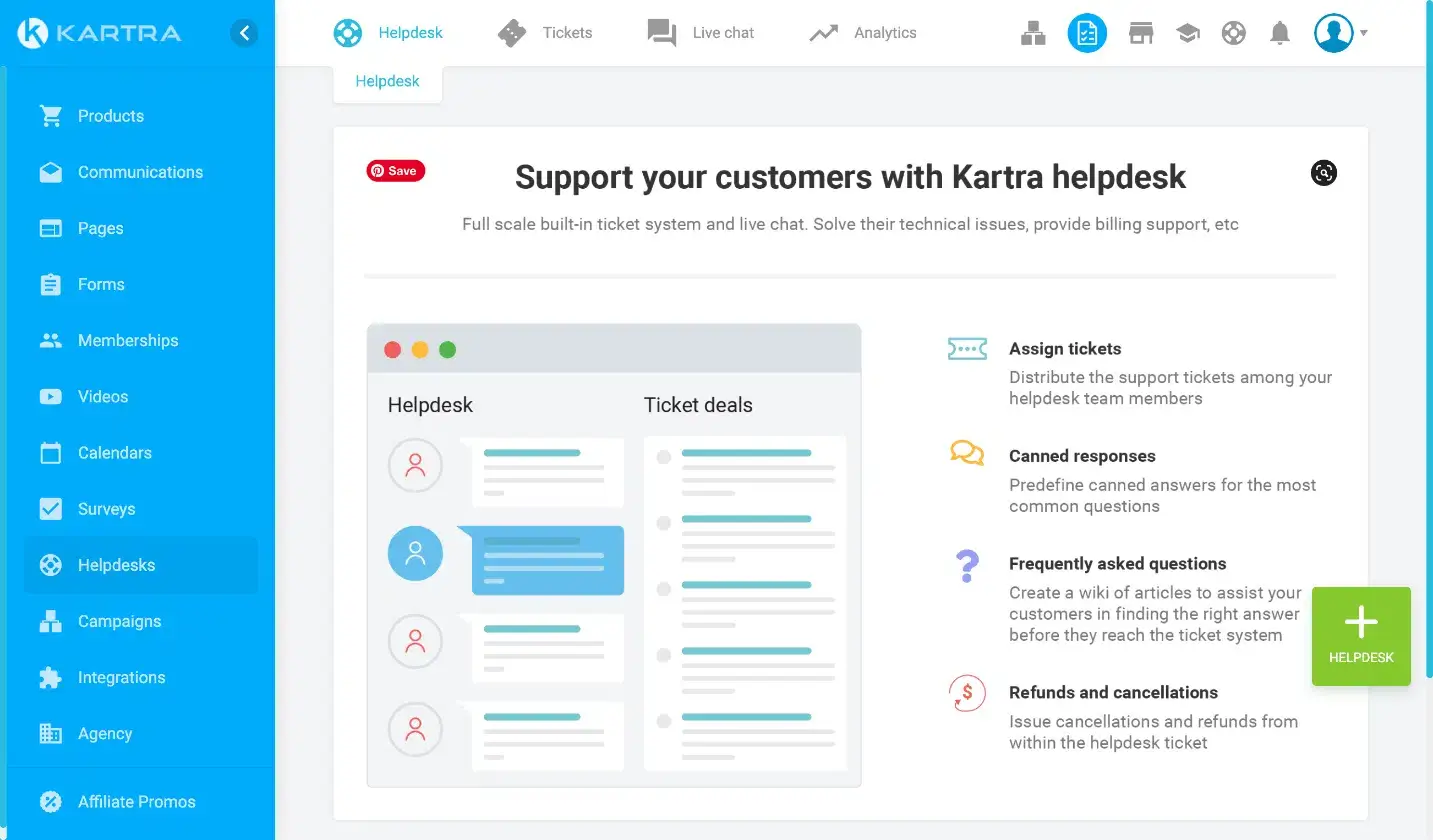Click the Canned responses chat bubbles icon
Image resolution: width=1433 pixels, height=840 pixels.
click(x=967, y=453)
